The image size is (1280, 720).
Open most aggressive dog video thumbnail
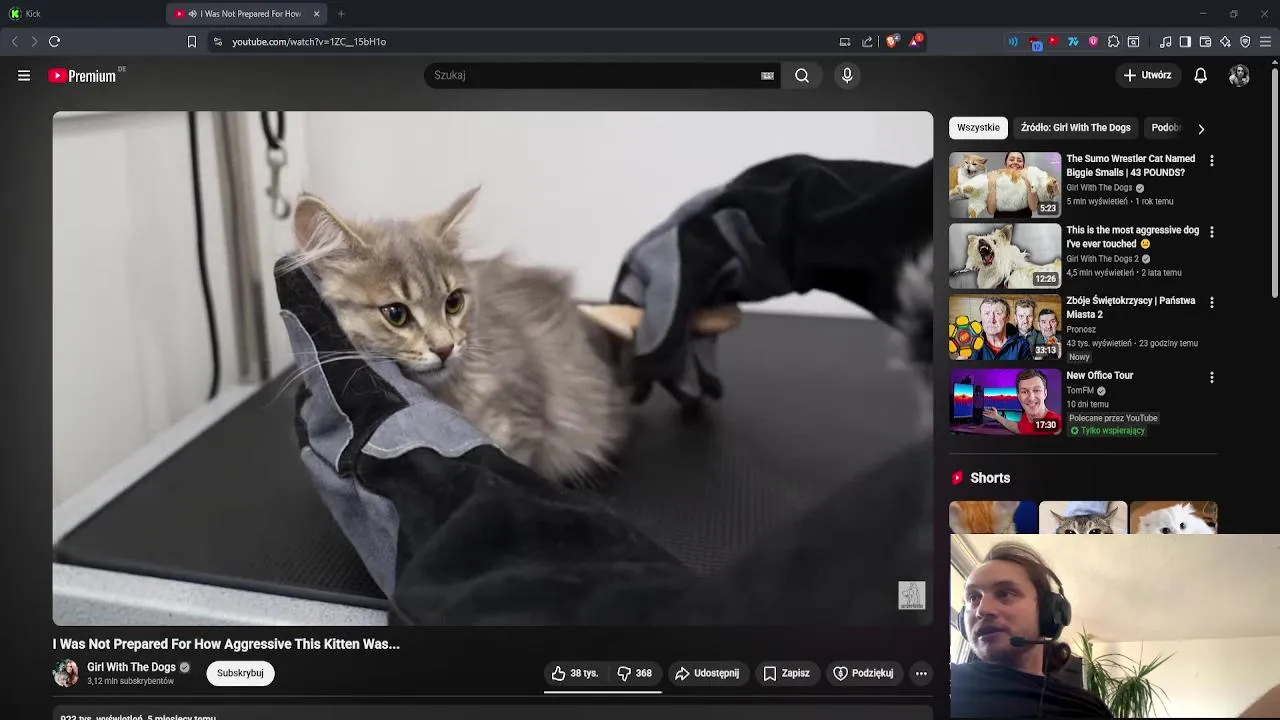[1004, 255]
